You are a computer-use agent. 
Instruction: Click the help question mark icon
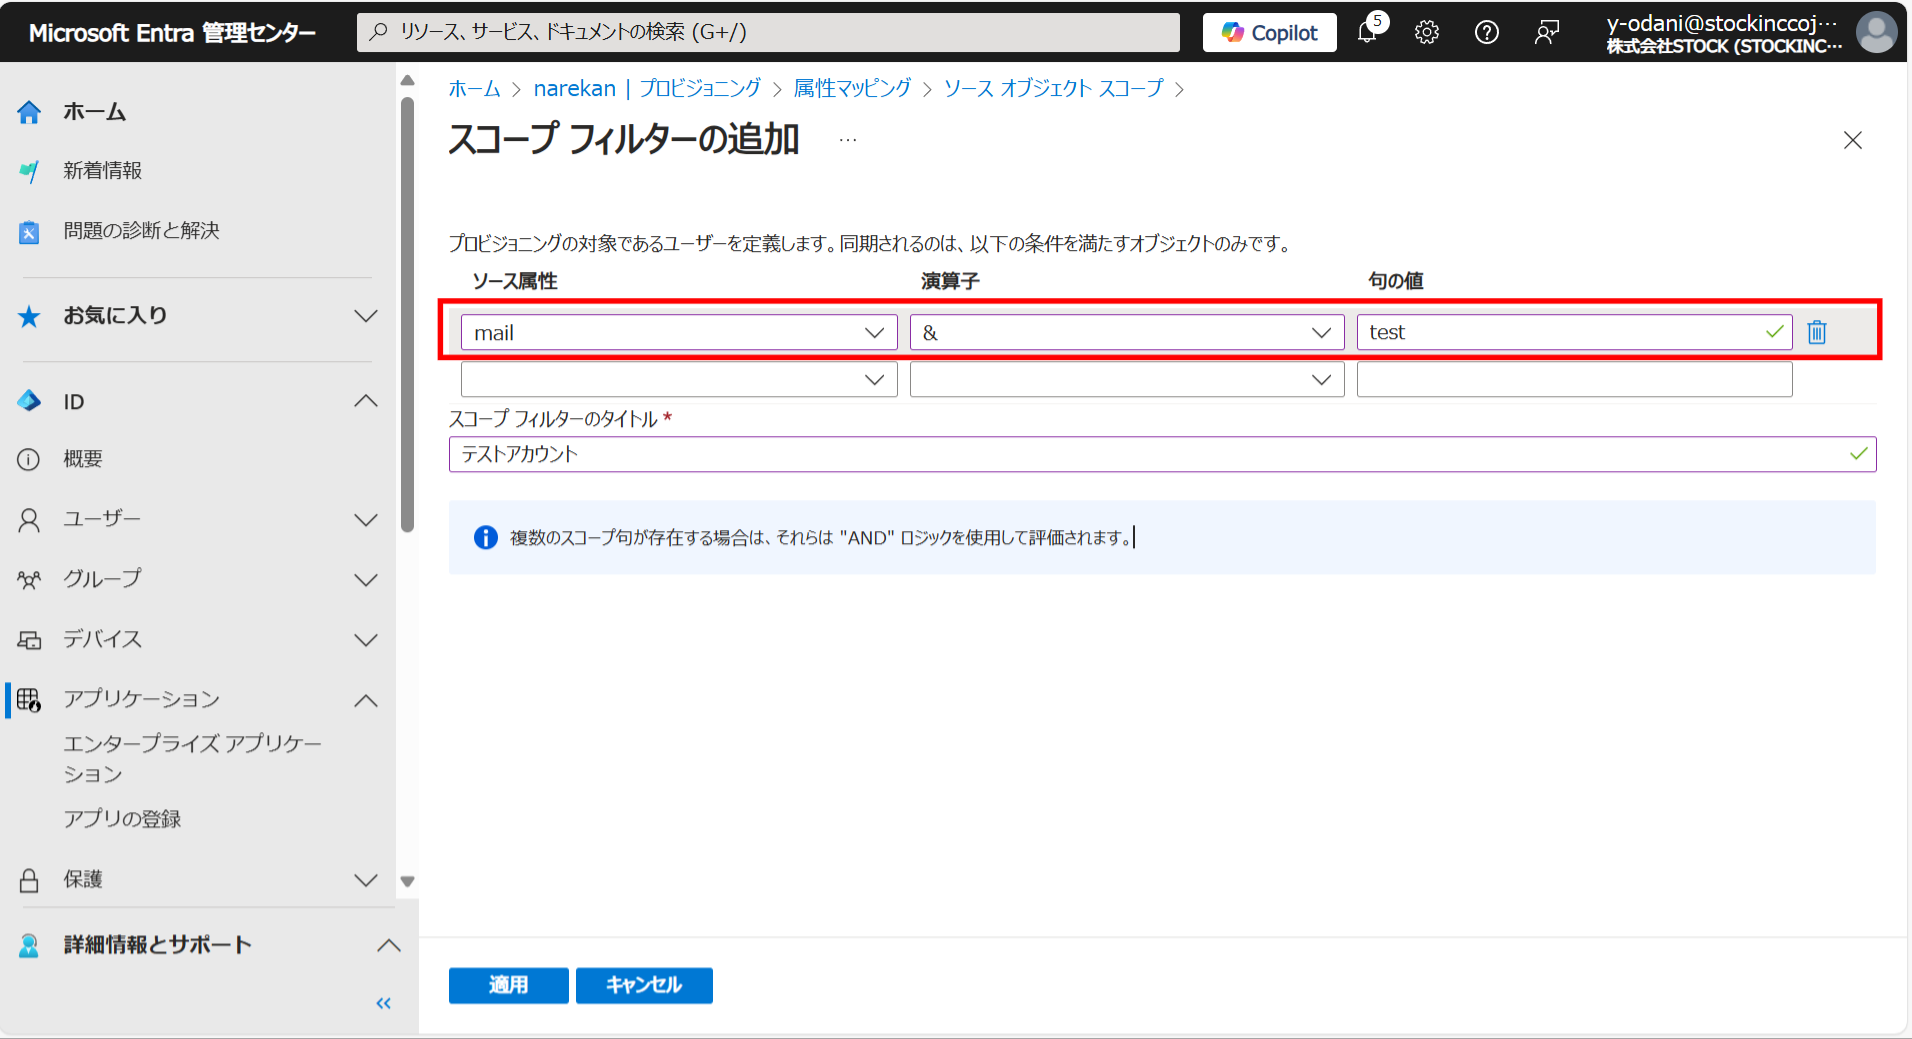coord(1487,32)
